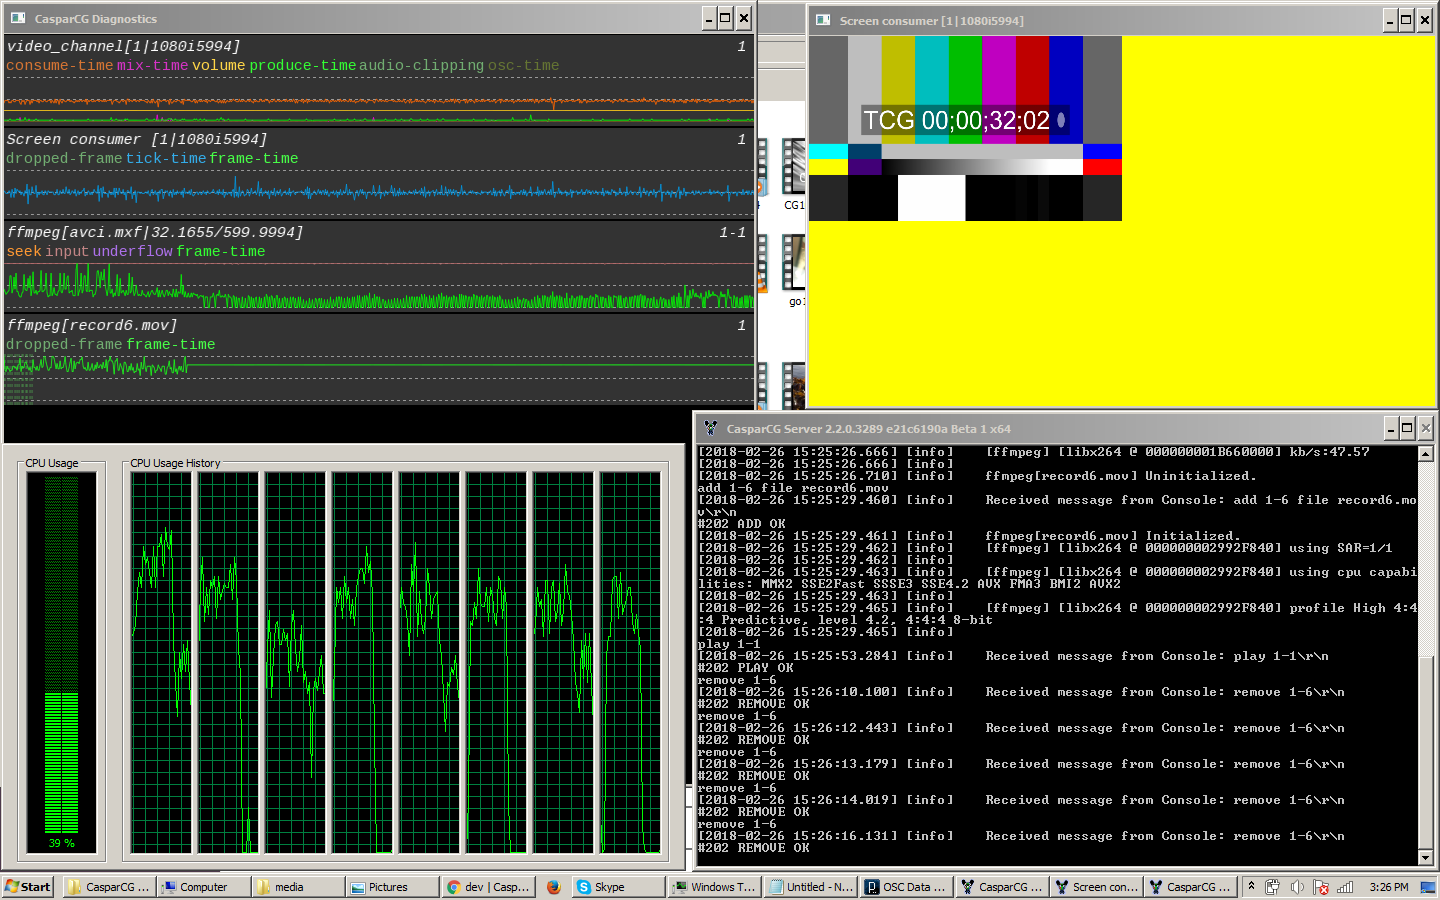Toggle the underflow line for avci.mxf graph
Viewport: 1440px width, 900px height.
tap(132, 251)
